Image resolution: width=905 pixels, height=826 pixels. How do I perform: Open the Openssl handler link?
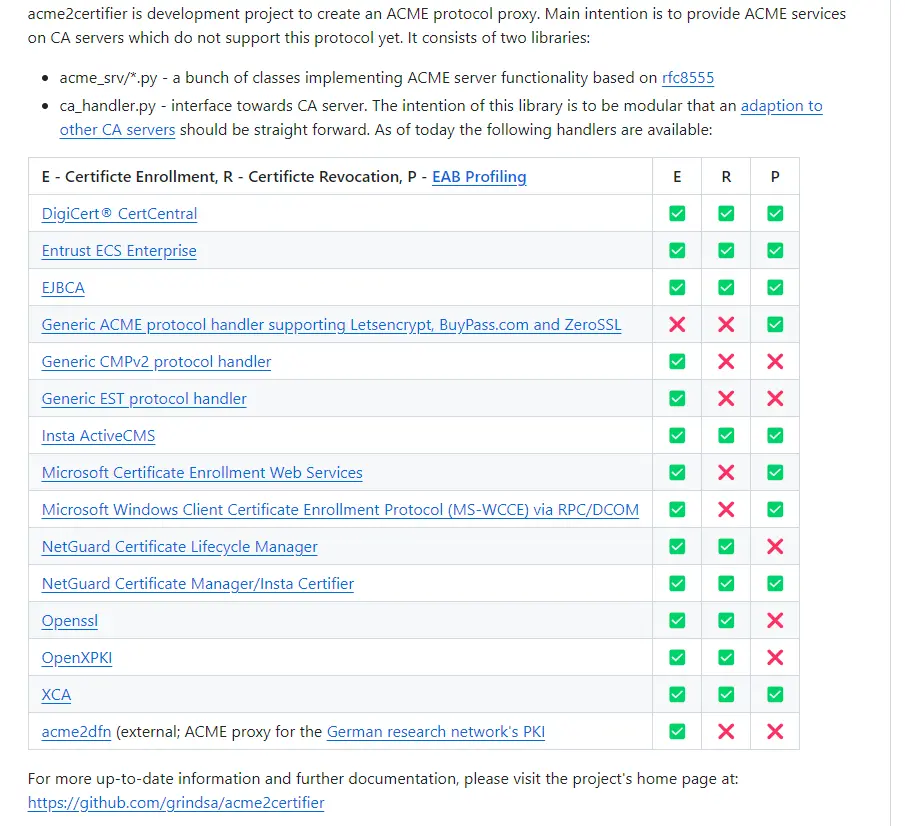click(x=71, y=621)
